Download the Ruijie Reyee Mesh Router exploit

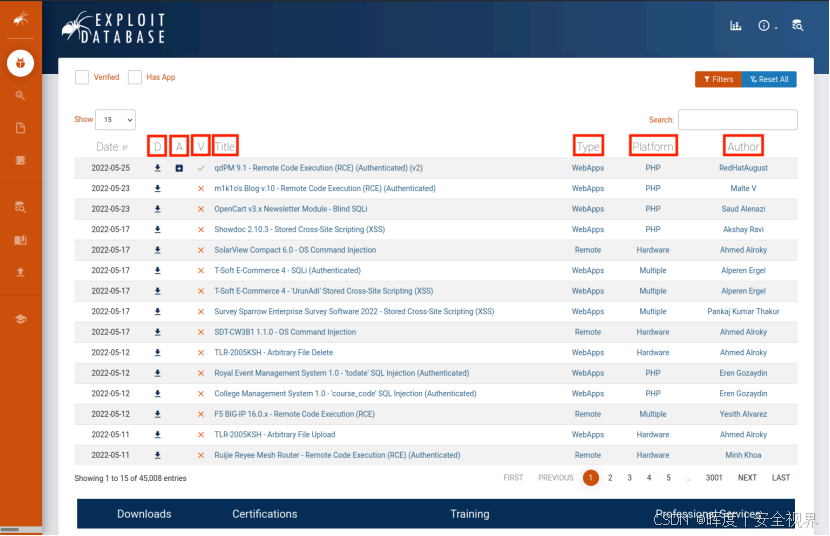click(x=157, y=455)
